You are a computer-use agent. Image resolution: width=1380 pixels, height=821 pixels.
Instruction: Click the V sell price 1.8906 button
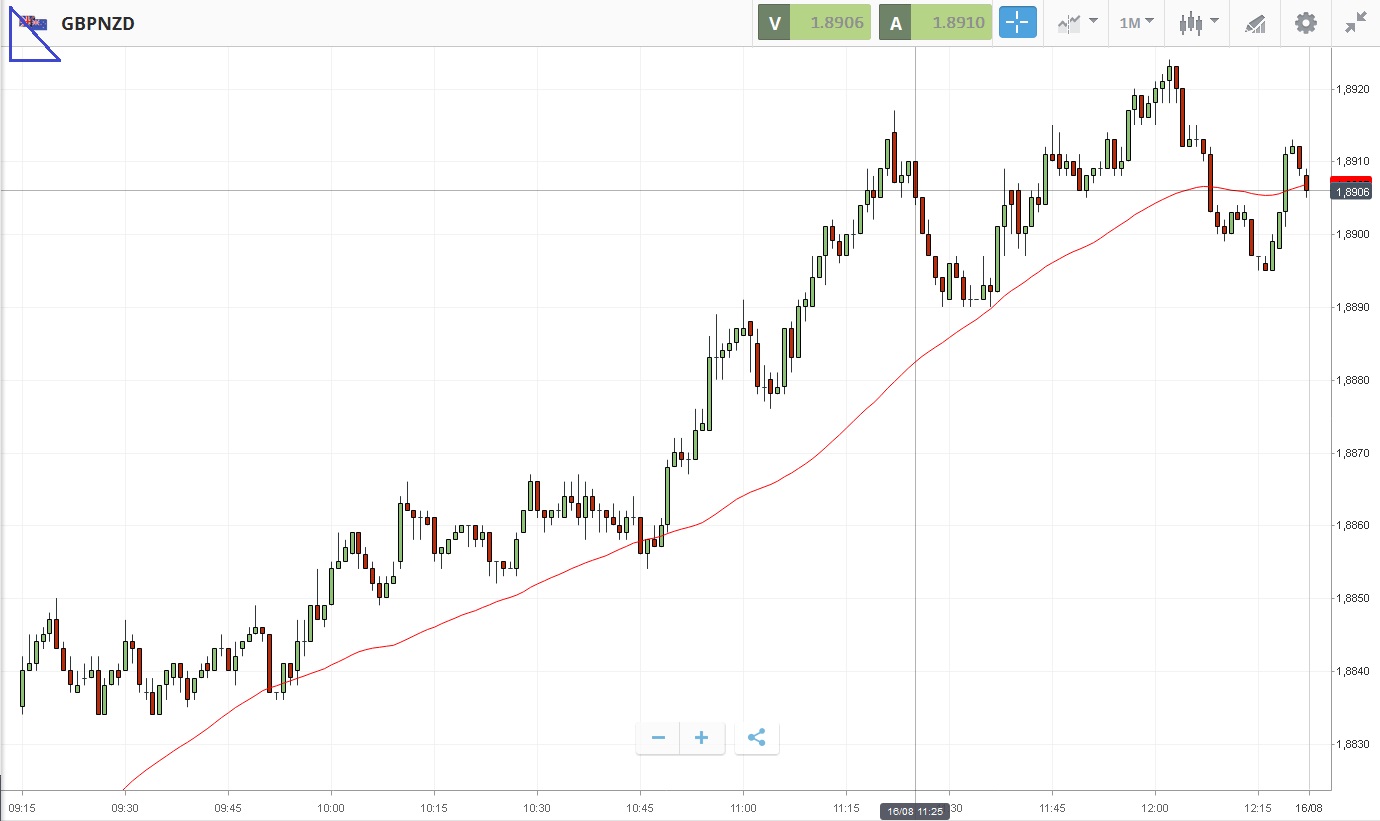point(814,23)
